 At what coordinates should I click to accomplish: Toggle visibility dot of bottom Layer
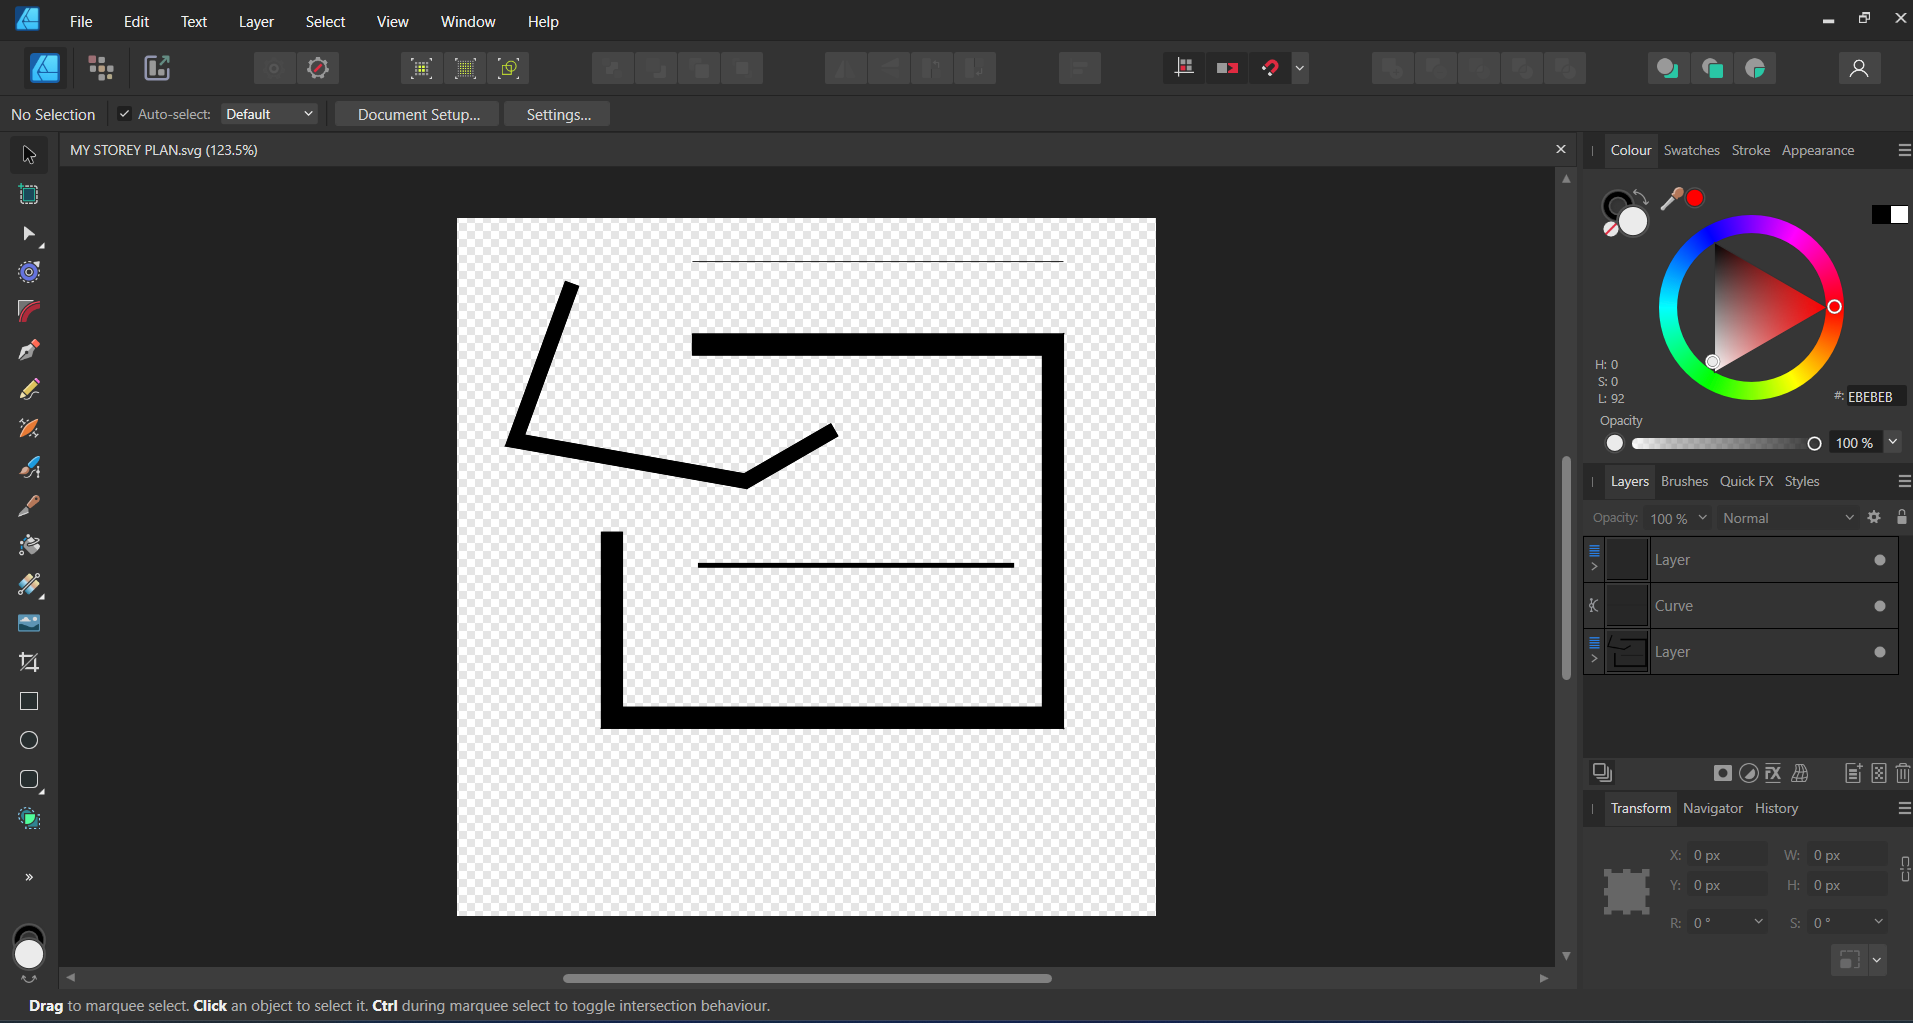click(x=1880, y=652)
